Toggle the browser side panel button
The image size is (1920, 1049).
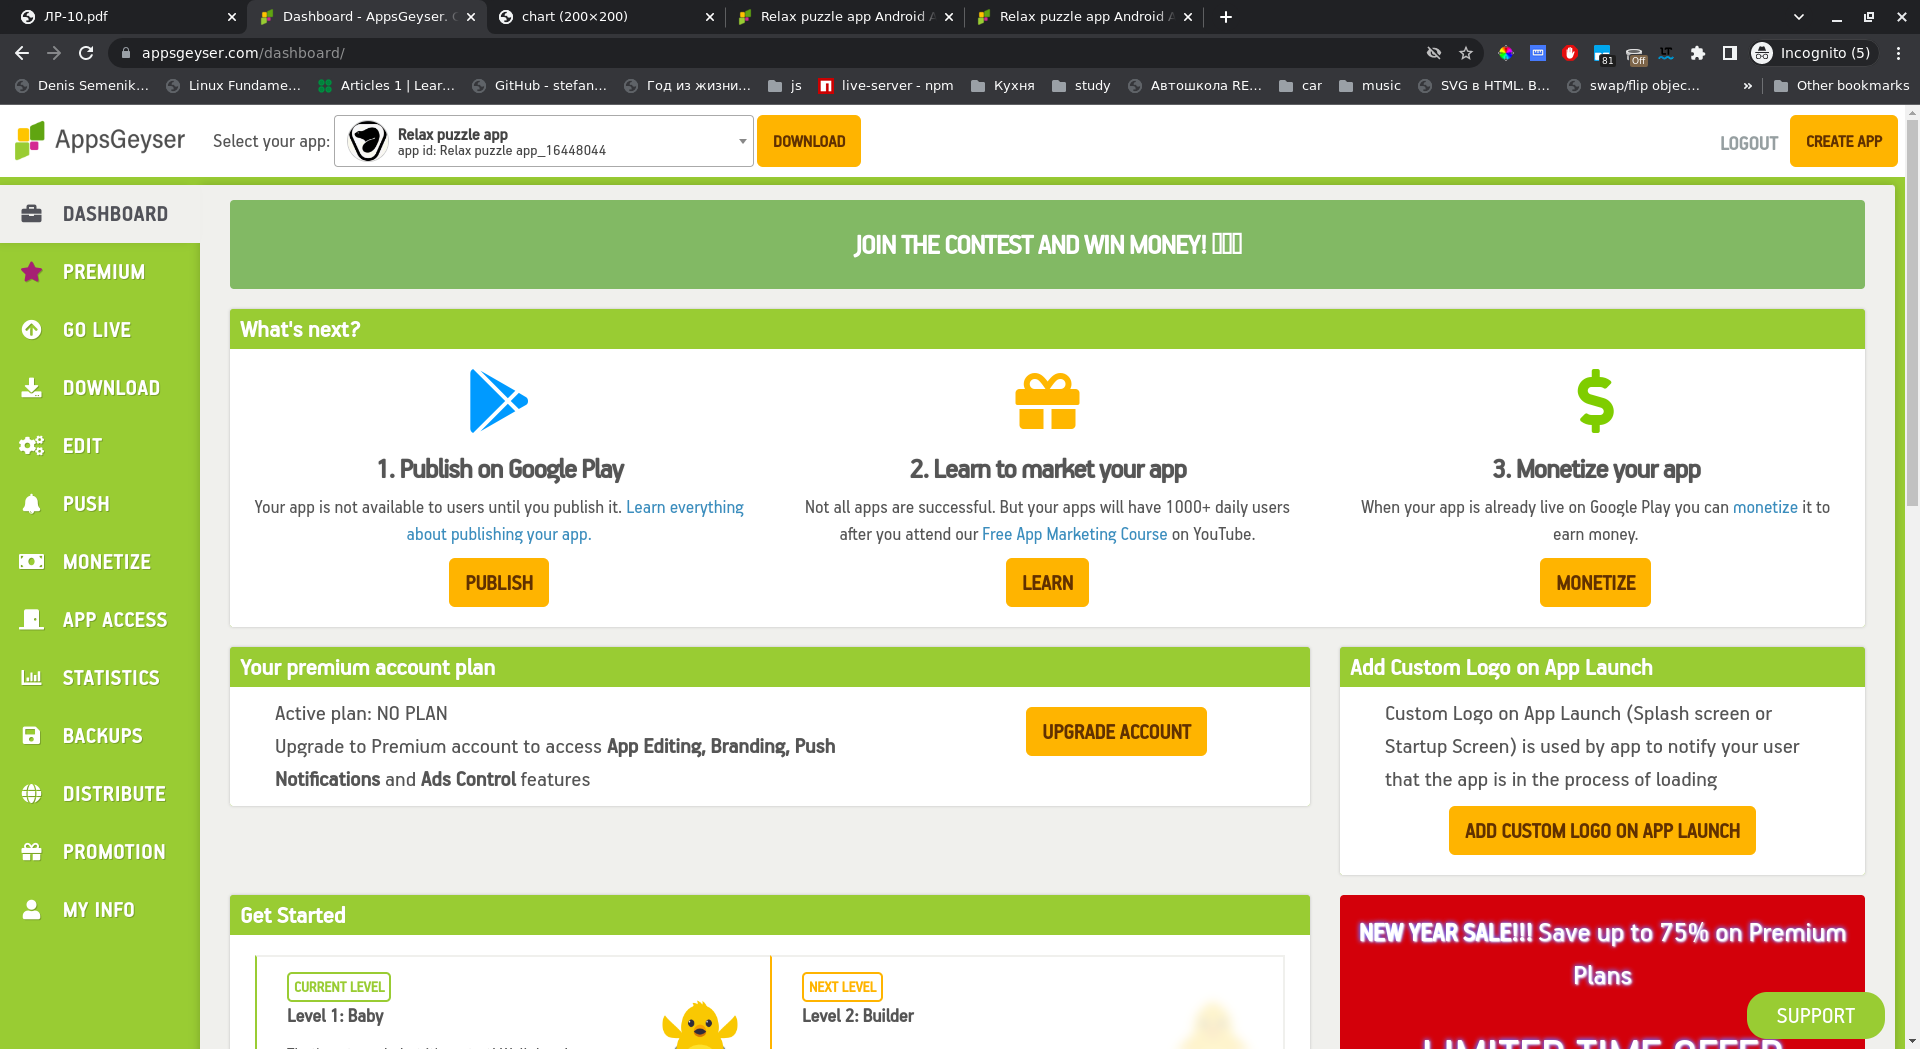pyautogui.click(x=1729, y=53)
